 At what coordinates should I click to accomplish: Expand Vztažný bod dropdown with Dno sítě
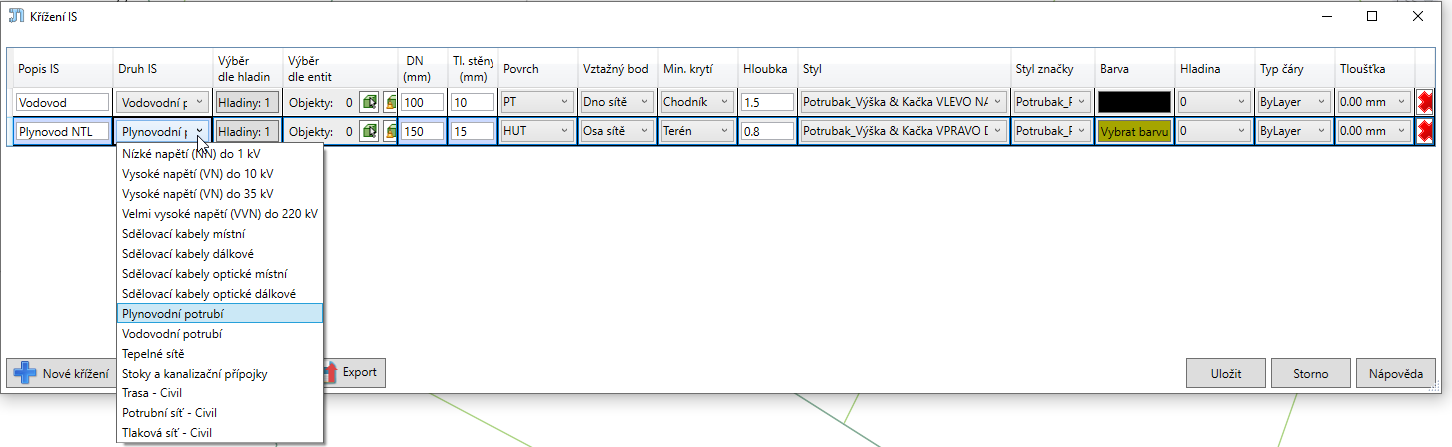click(616, 102)
